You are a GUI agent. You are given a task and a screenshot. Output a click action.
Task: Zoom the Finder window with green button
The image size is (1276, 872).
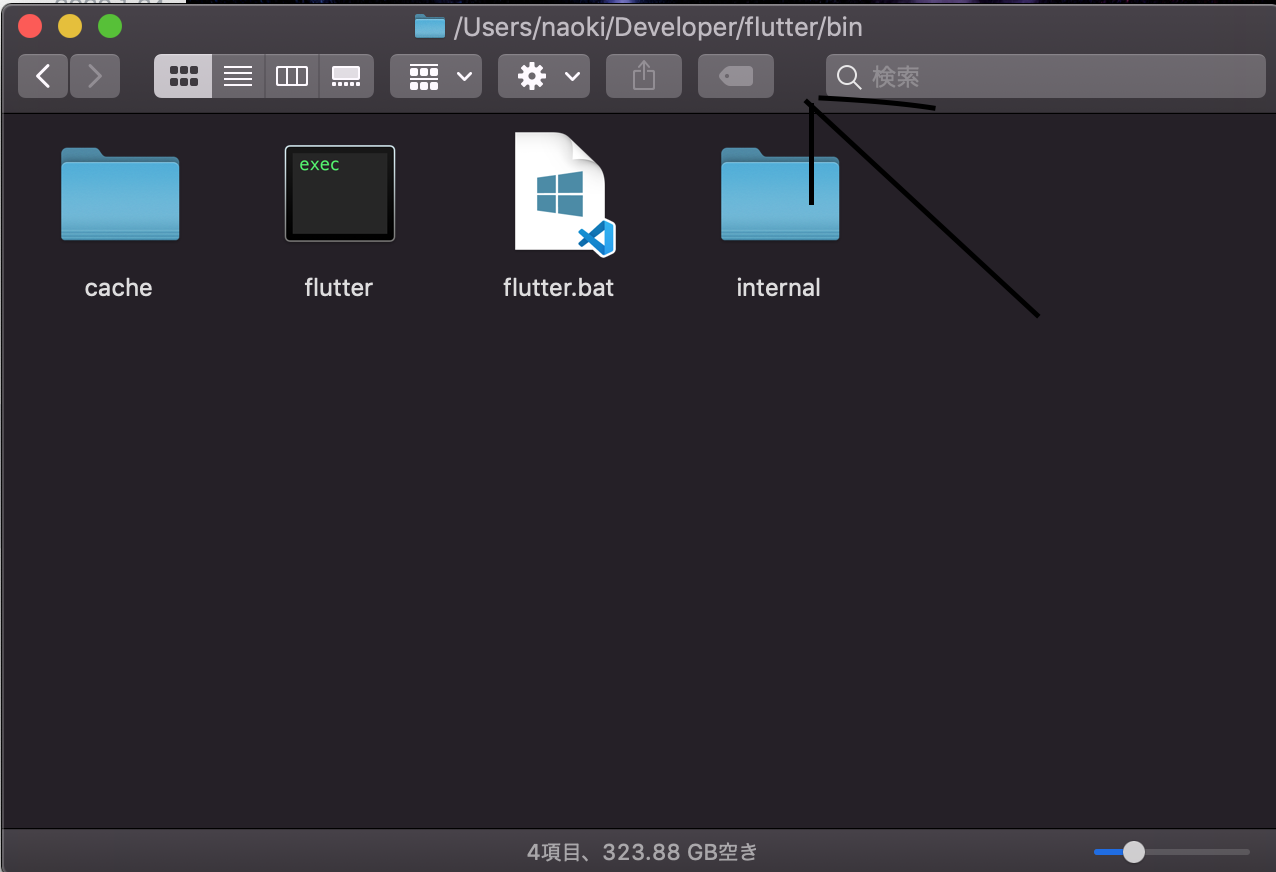(110, 26)
